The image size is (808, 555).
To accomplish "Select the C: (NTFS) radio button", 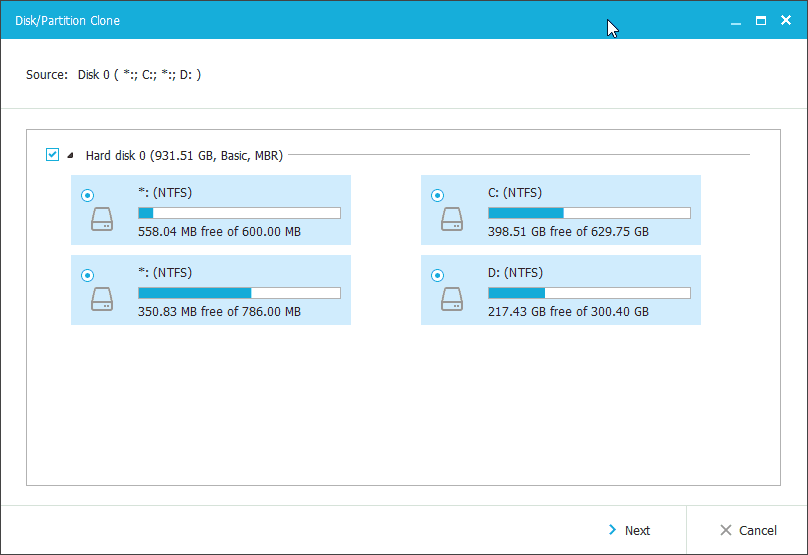I will click(x=437, y=196).
